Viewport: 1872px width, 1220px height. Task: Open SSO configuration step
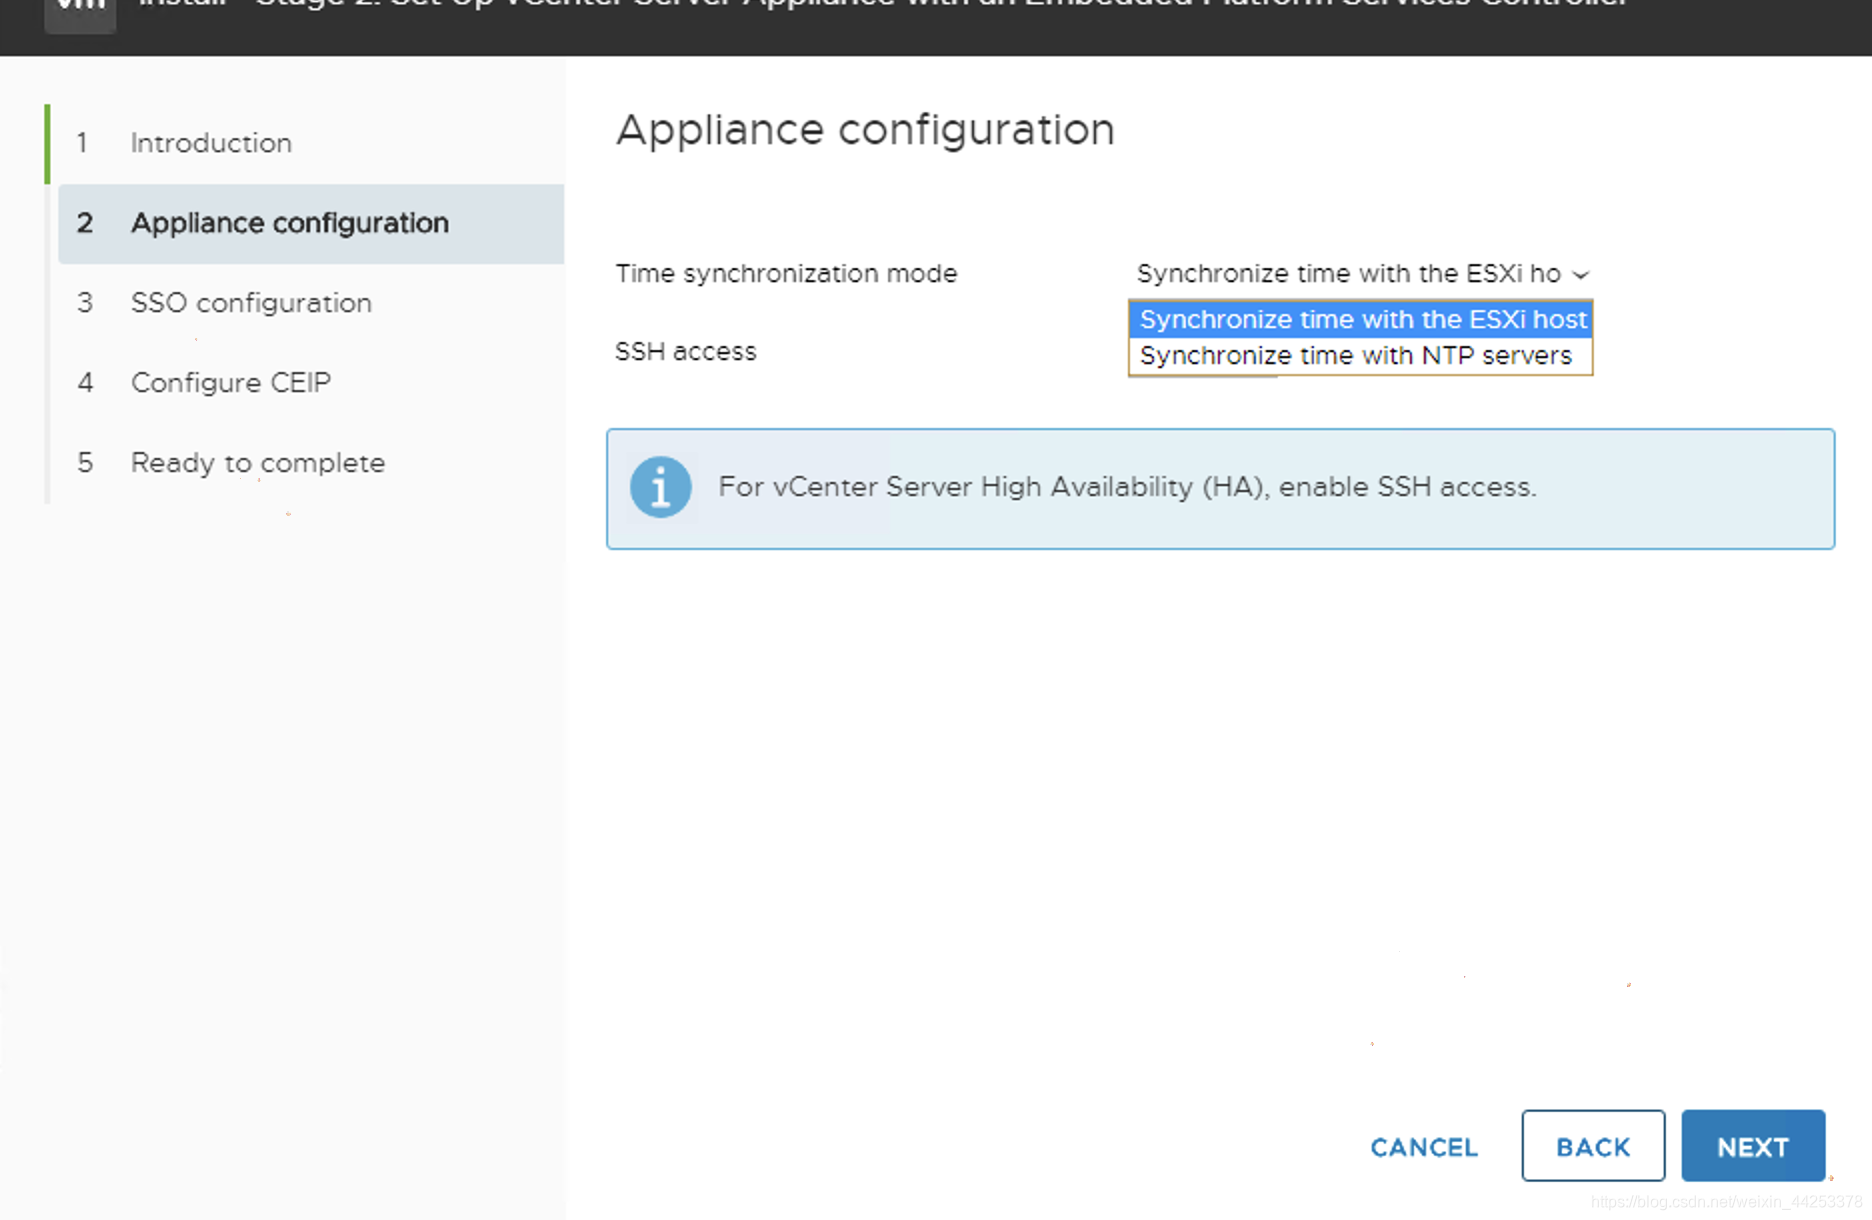(310, 303)
